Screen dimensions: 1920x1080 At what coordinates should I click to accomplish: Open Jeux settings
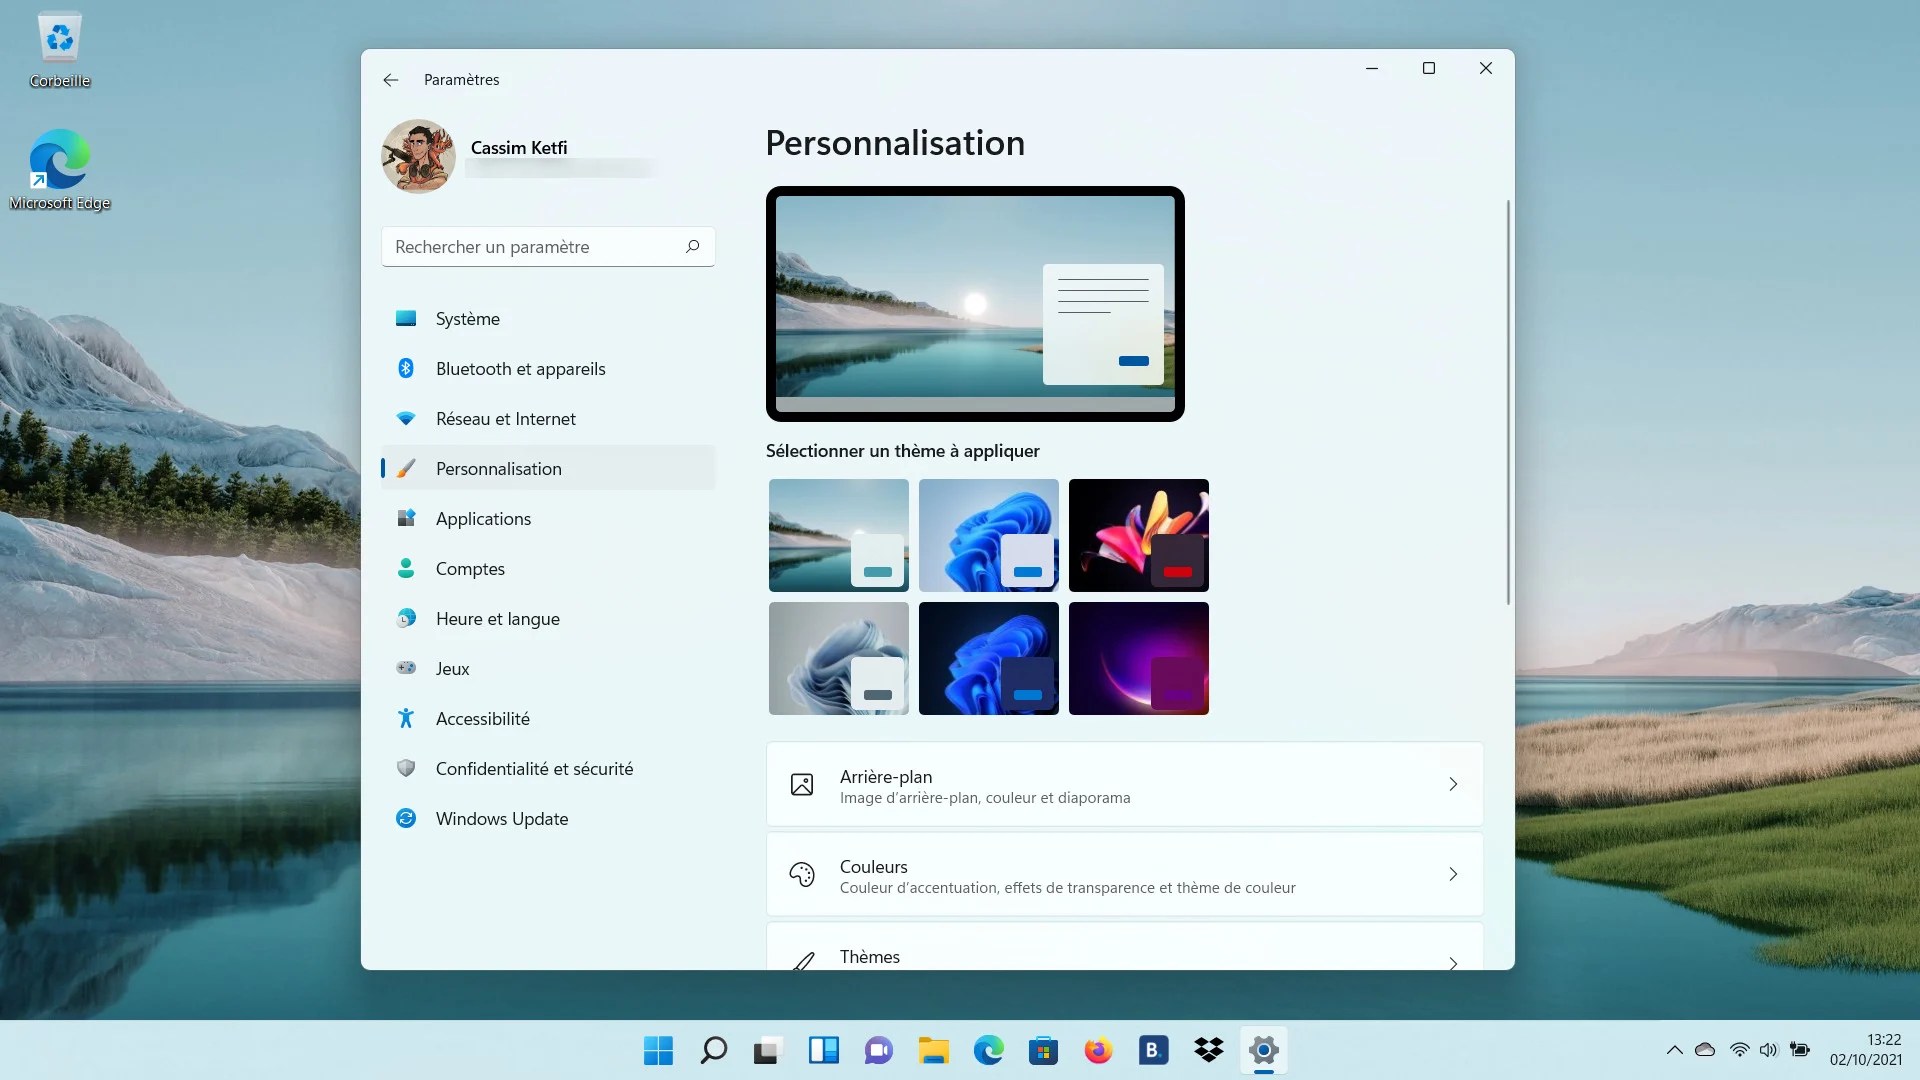[548, 669]
